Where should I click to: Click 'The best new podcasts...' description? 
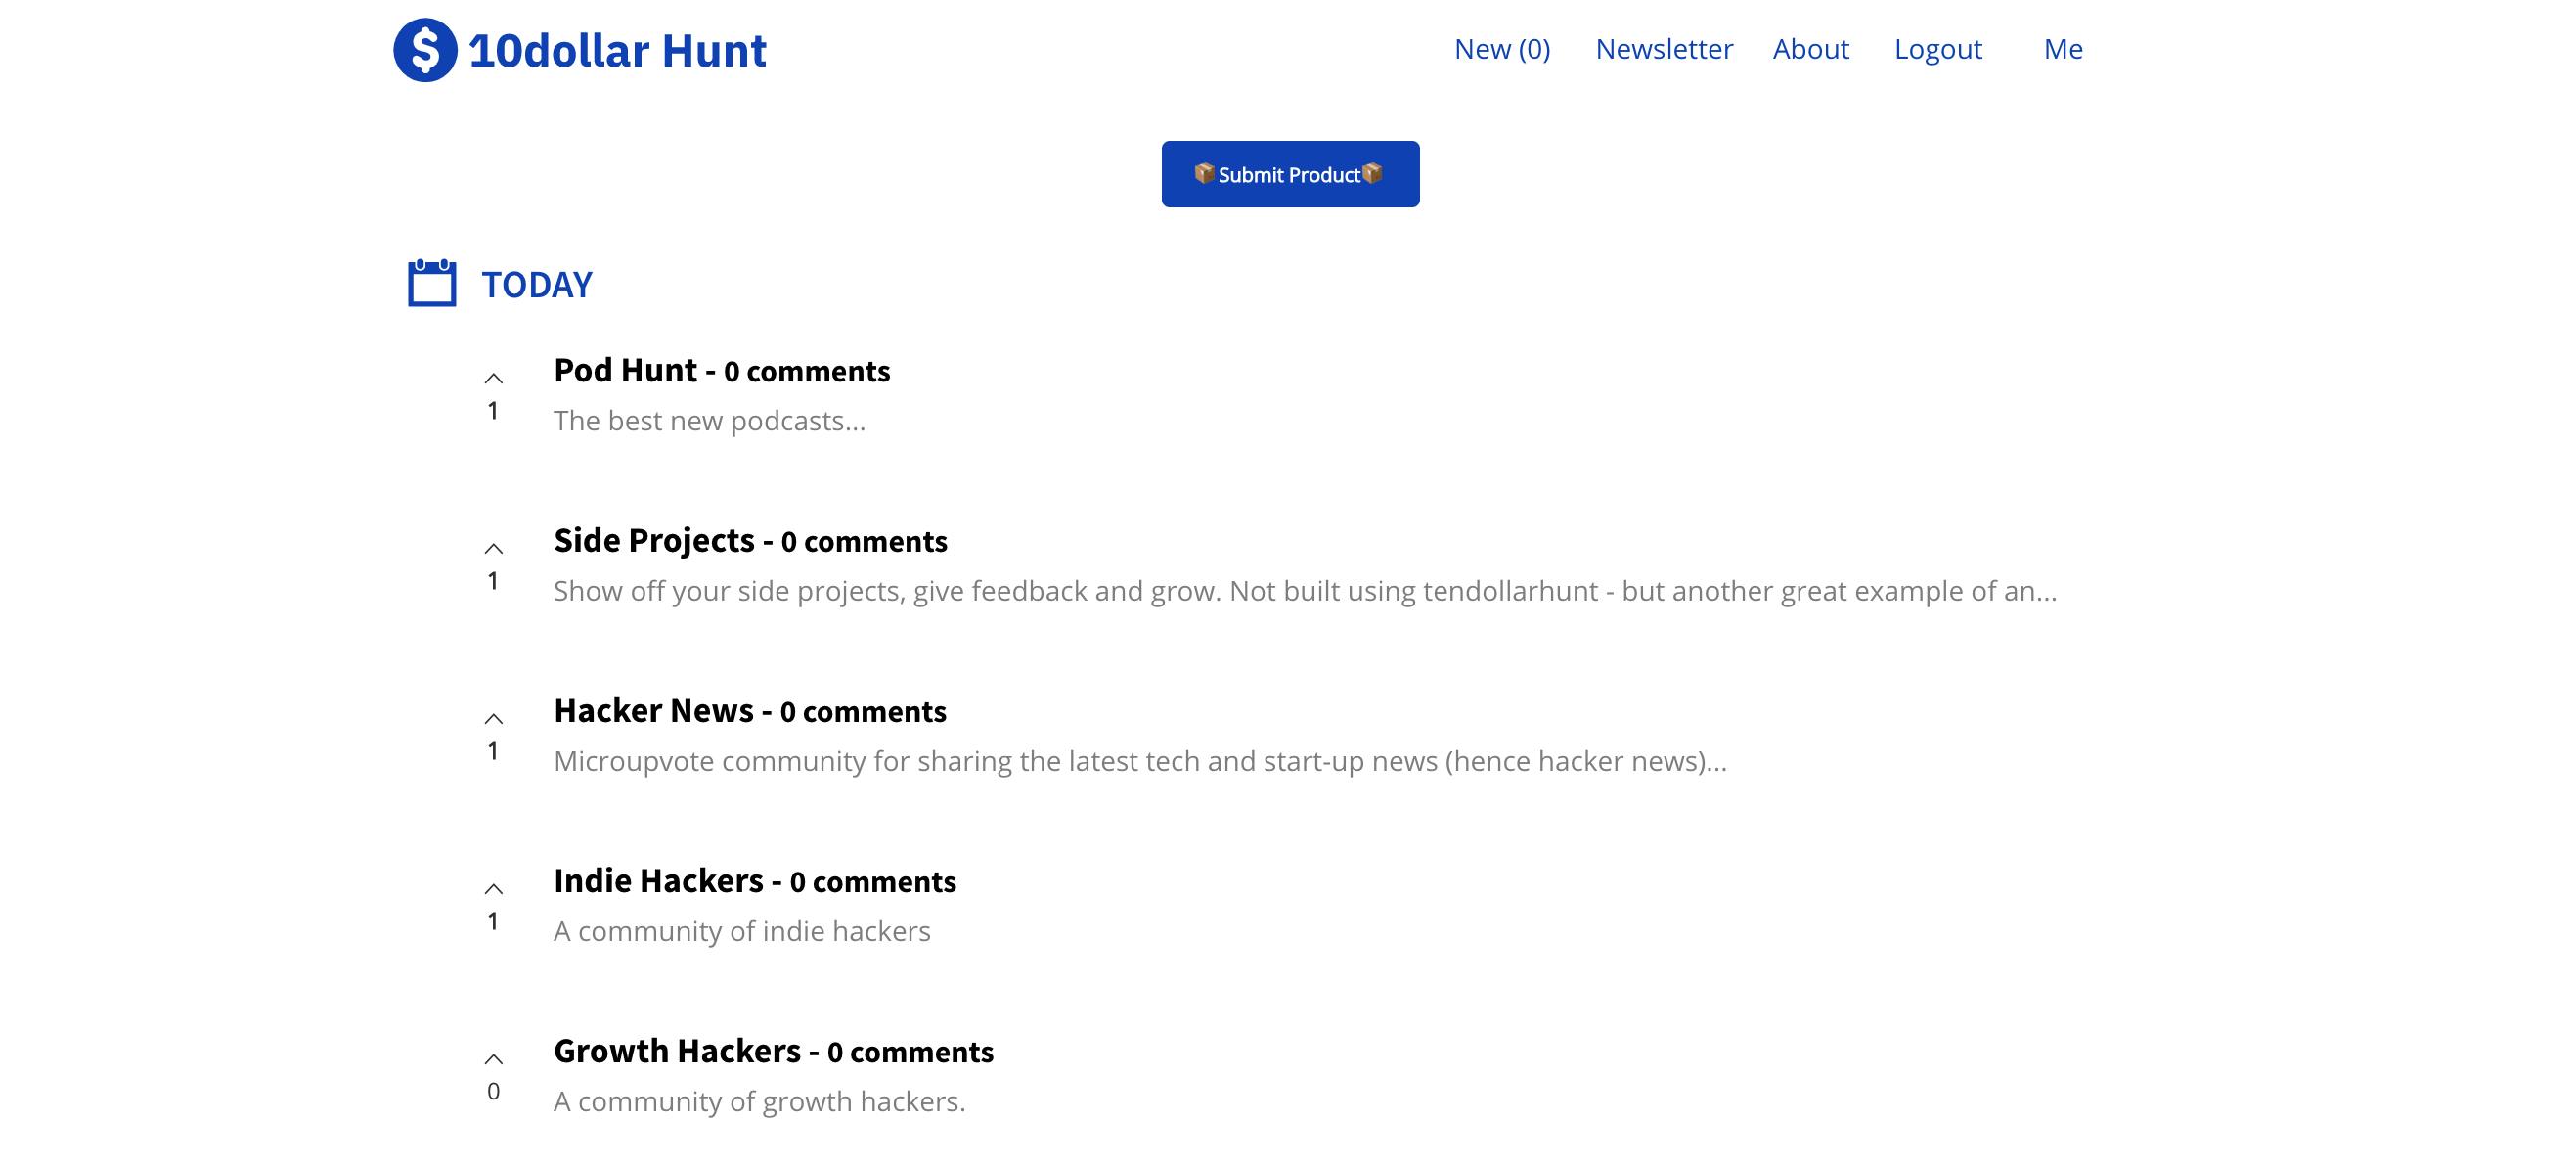tap(710, 421)
